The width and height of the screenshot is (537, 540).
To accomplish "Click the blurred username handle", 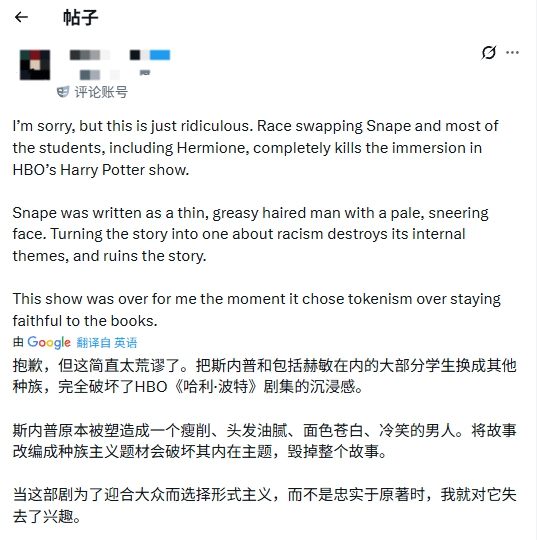I will 100,75.
